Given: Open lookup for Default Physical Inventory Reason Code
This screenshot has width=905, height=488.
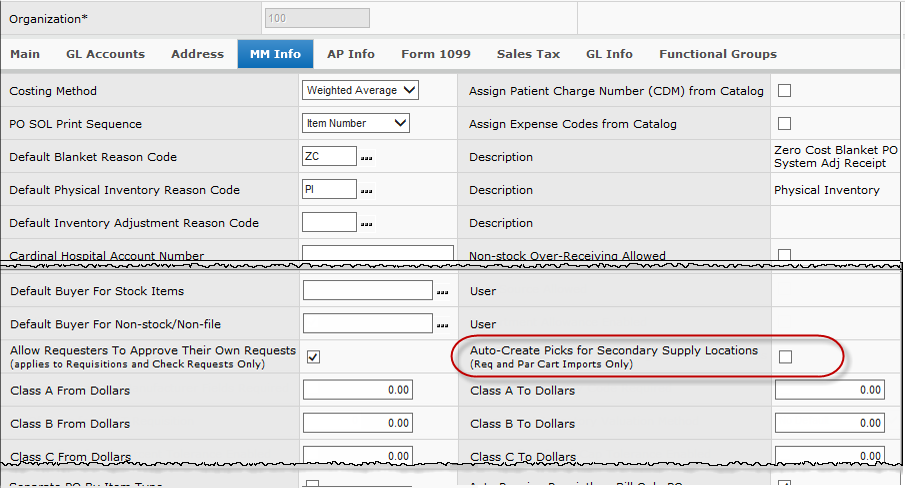Looking at the screenshot, I should [367, 191].
